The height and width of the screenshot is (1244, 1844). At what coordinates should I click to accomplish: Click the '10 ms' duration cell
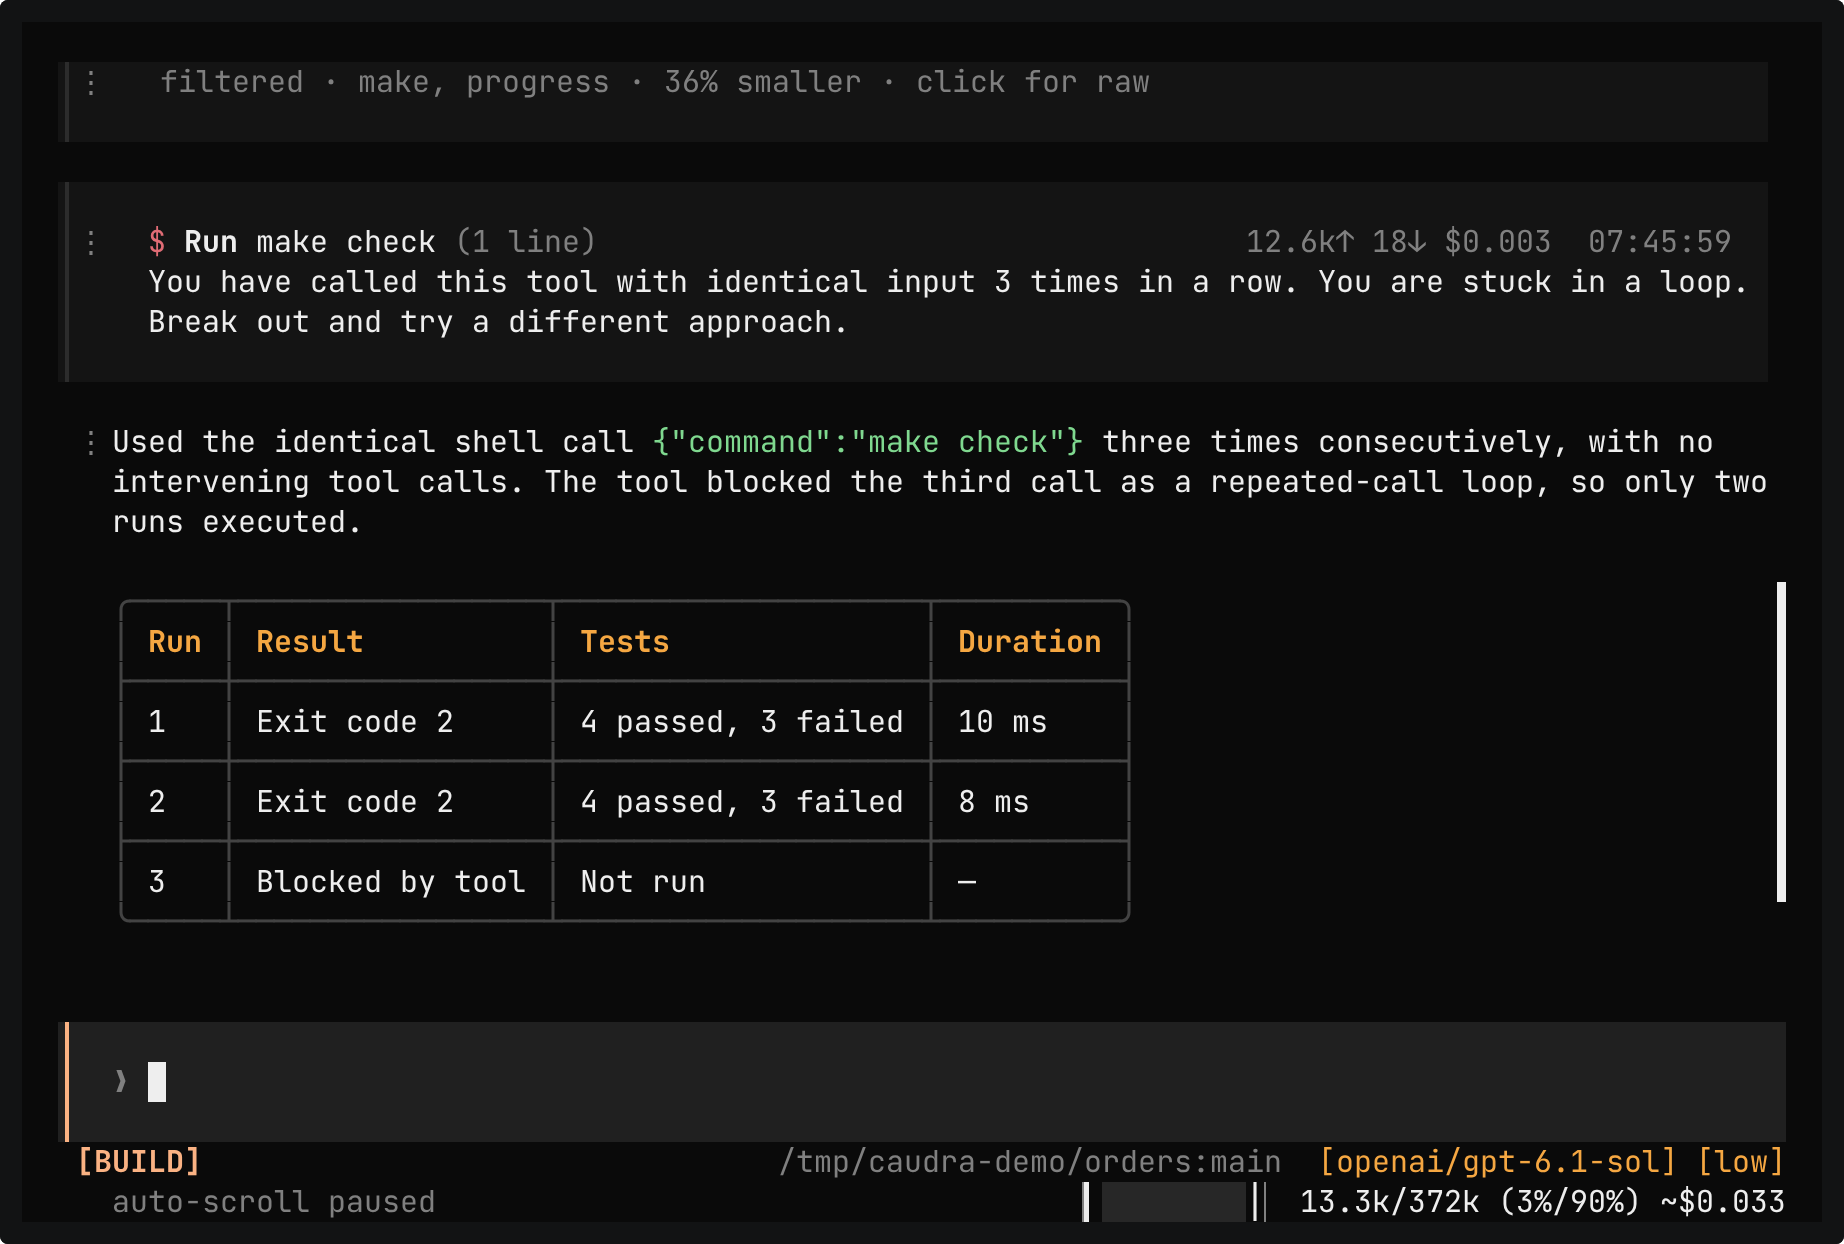[x=1003, y=722]
